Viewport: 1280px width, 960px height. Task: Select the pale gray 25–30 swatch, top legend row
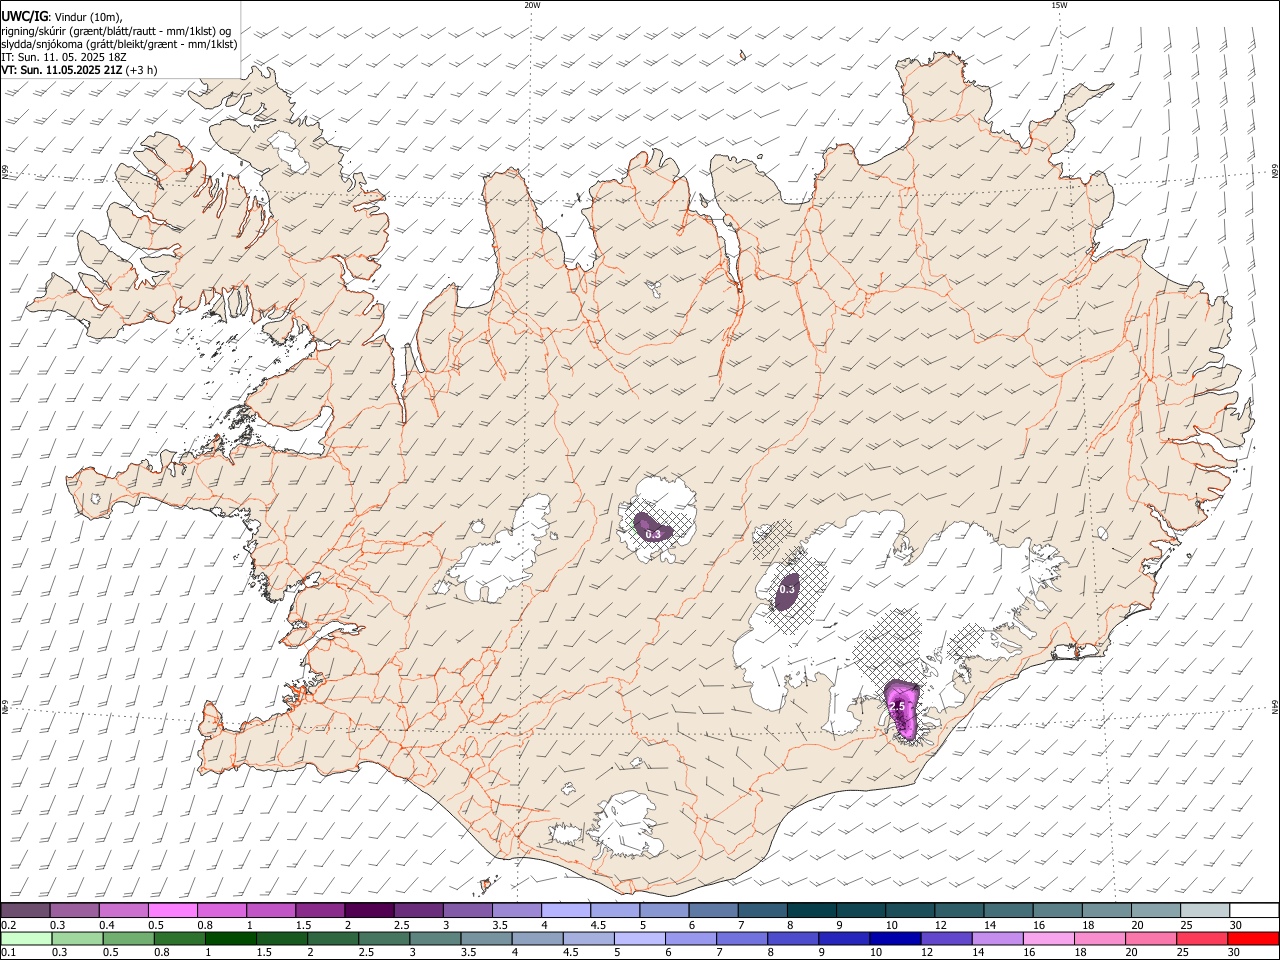1204,911
